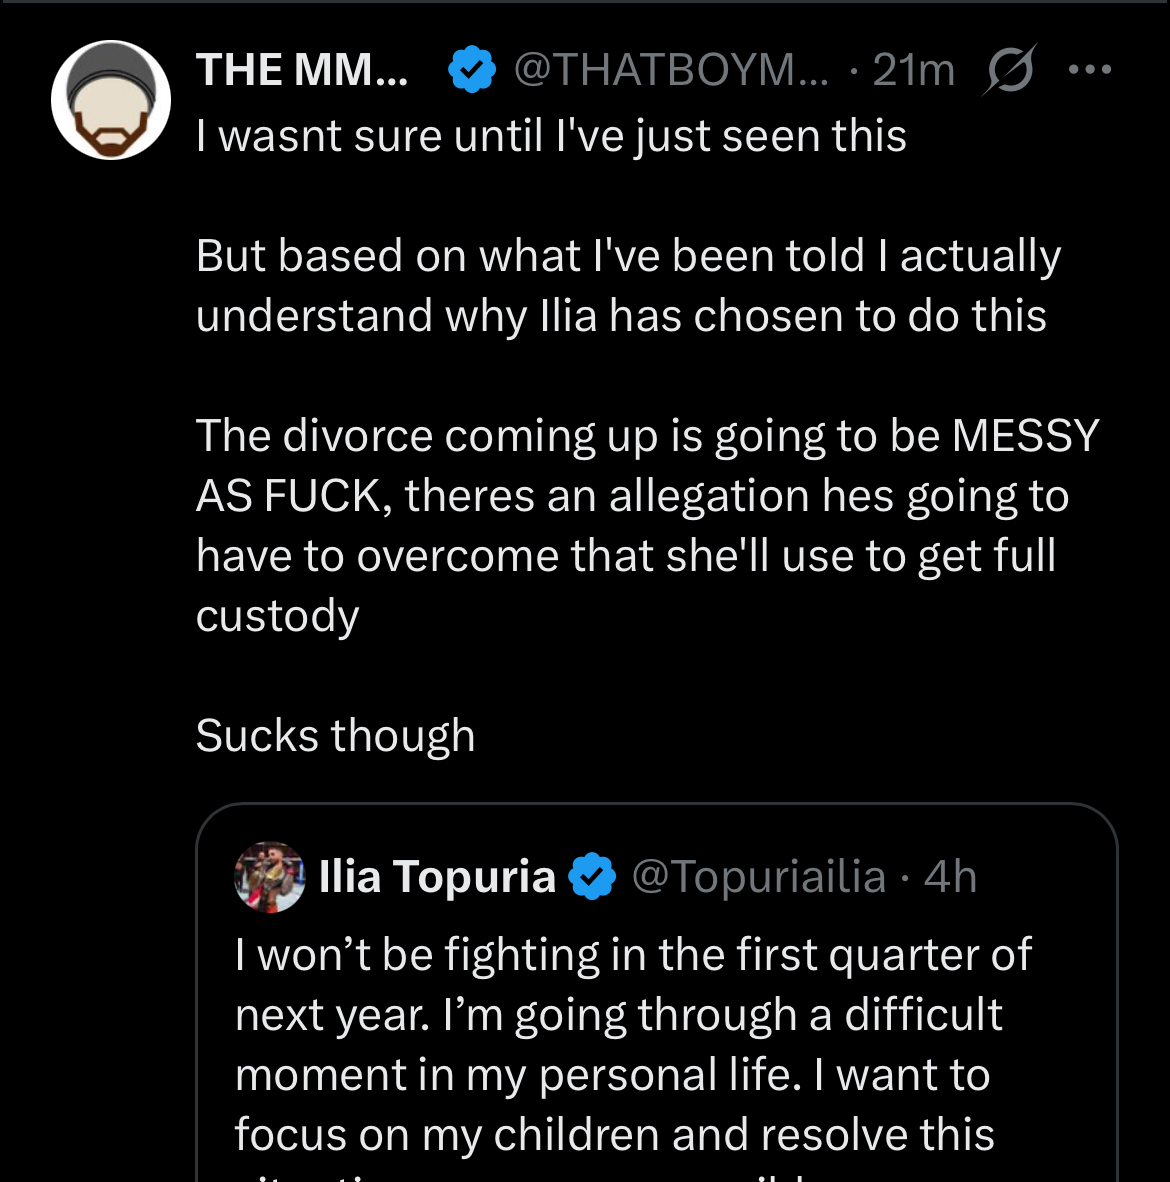This screenshot has width=1170, height=1182.
Task: Open THE MM profile avatar
Action: pyautogui.click(x=111, y=100)
